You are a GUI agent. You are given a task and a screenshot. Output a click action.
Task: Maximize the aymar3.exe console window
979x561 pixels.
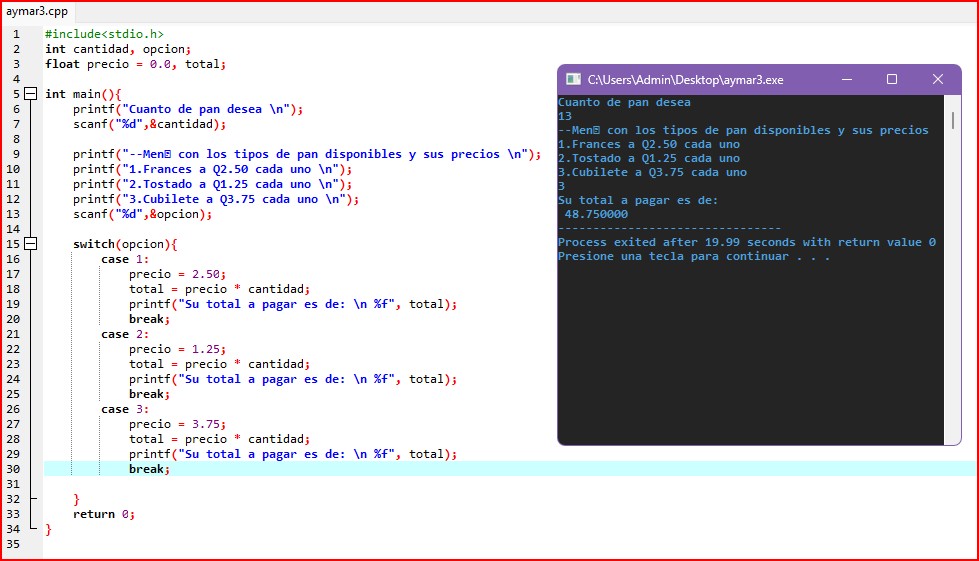tap(892, 79)
